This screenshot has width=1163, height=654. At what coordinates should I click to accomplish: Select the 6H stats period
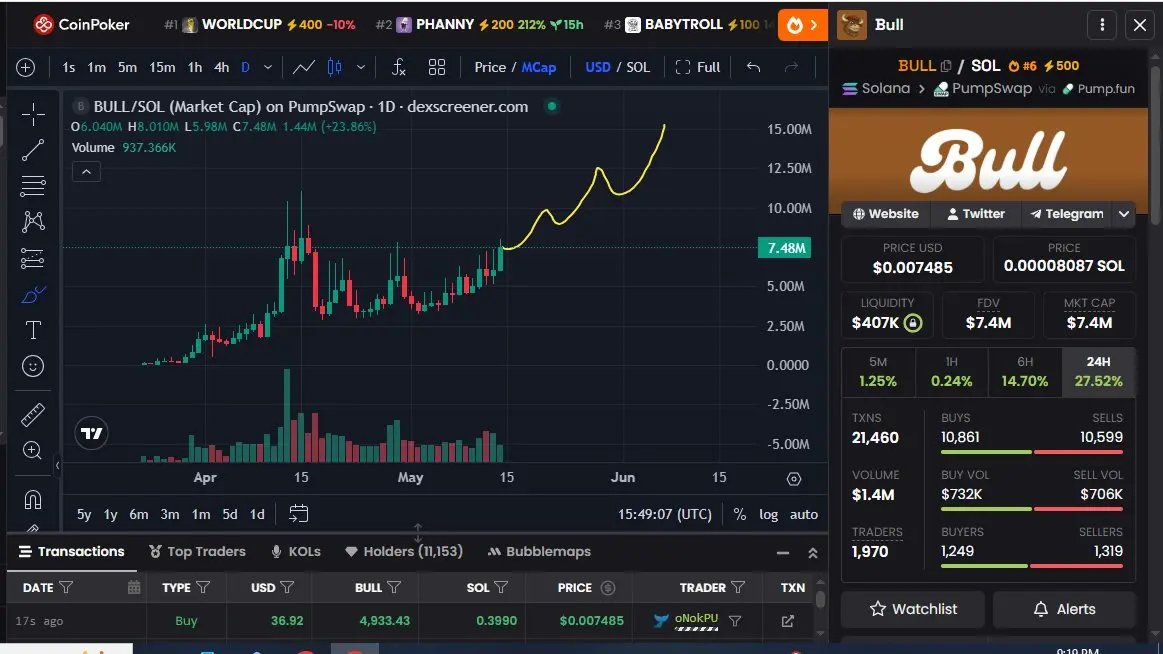(1025, 371)
